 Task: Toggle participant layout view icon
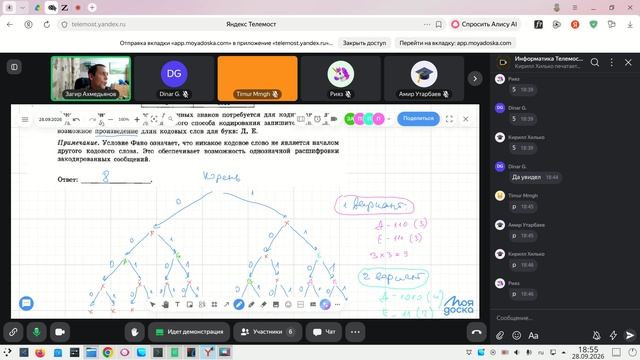14,67
